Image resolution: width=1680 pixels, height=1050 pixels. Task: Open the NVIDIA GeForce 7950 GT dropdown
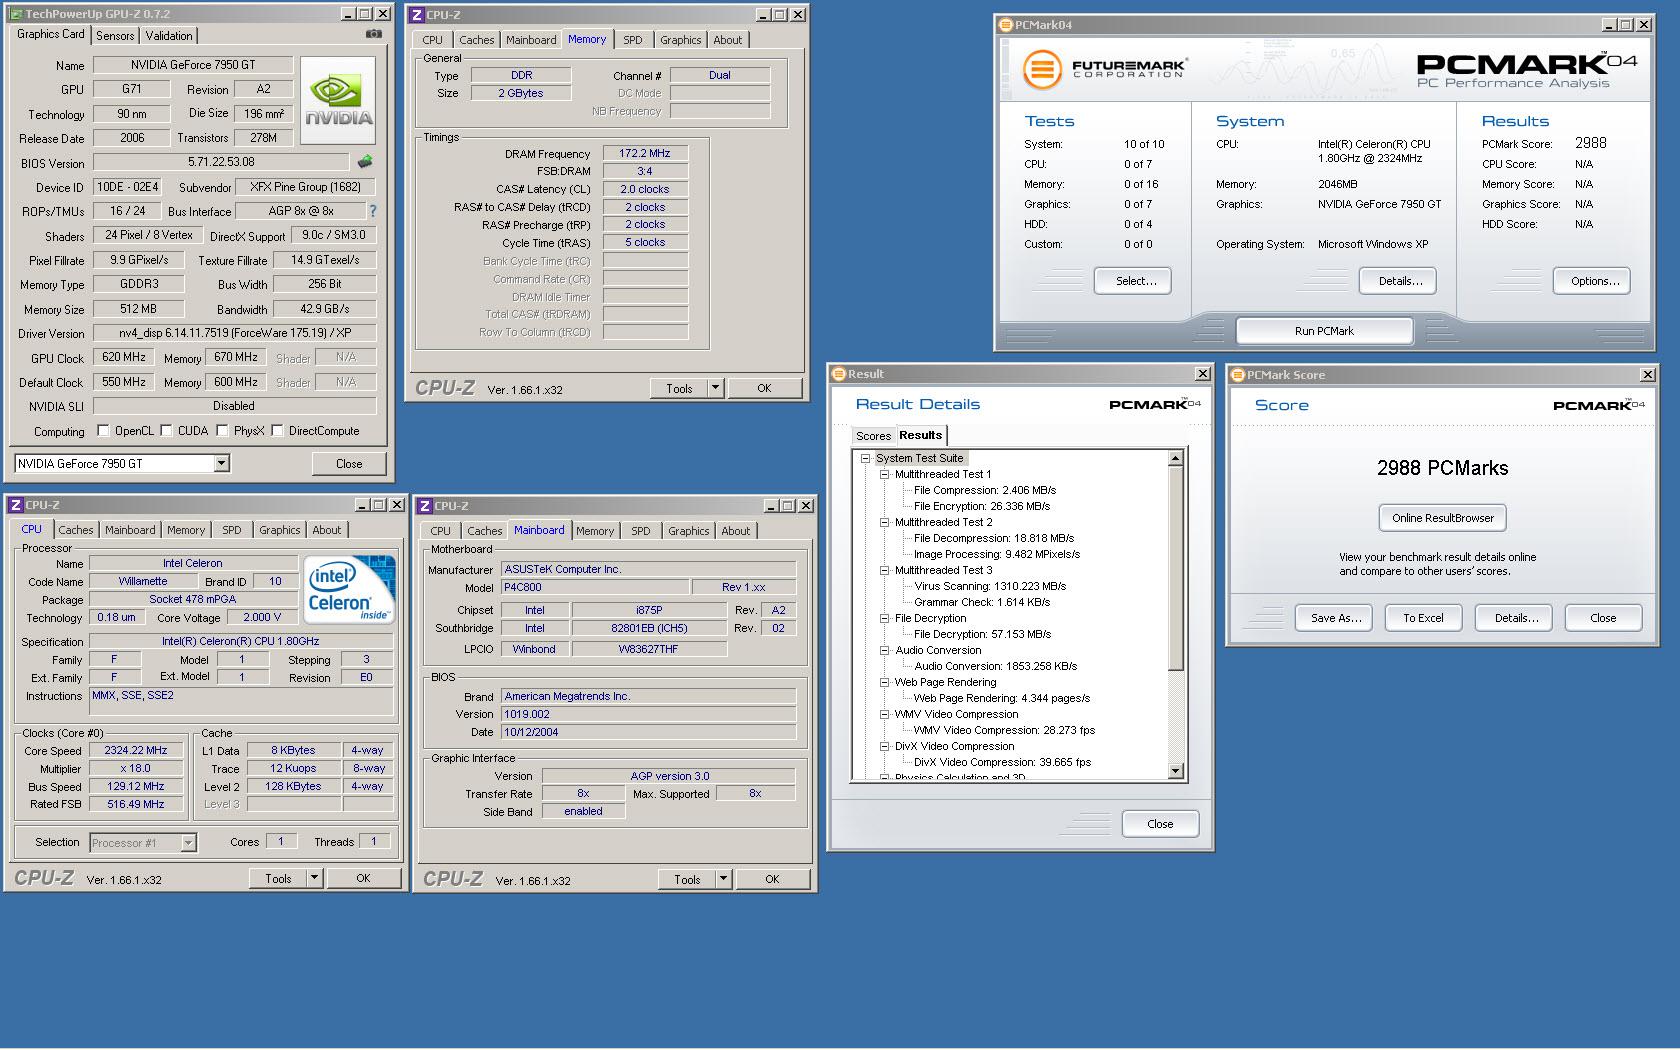tap(222, 463)
